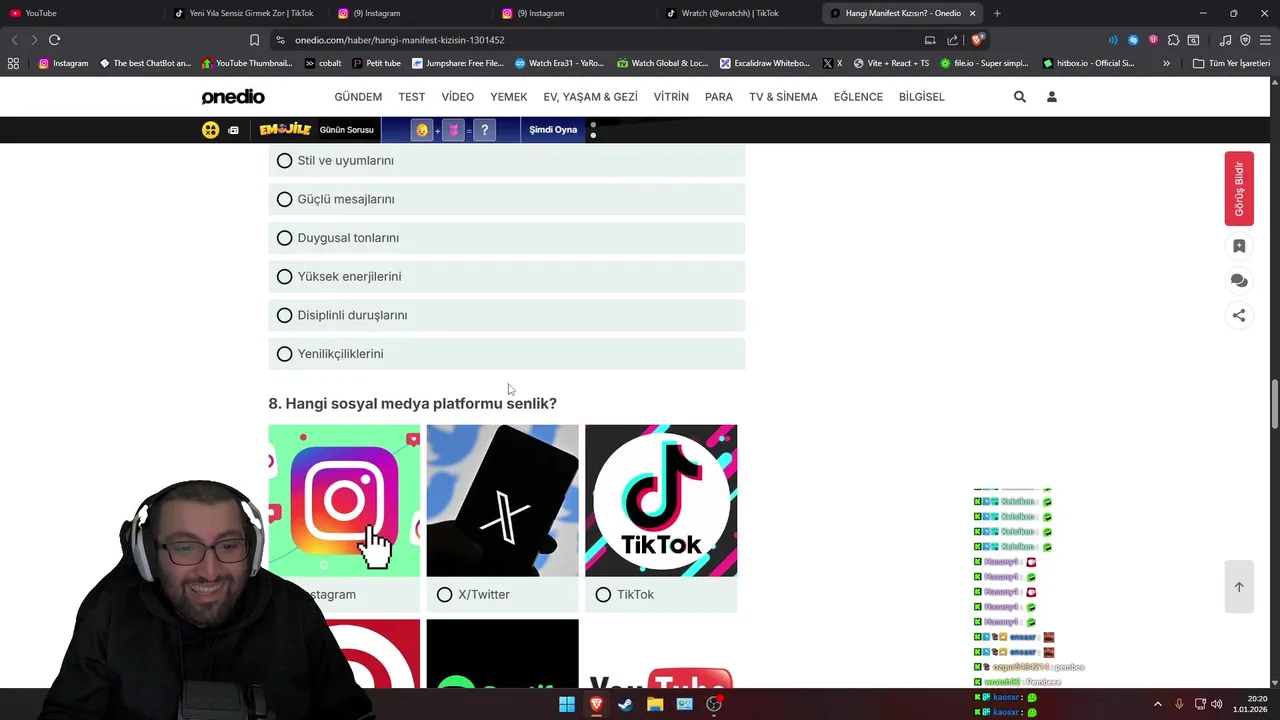This screenshot has height=720, width=1280.
Task: Click the TikTok logo image
Action: pyautogui.click(x=661, y=500)
